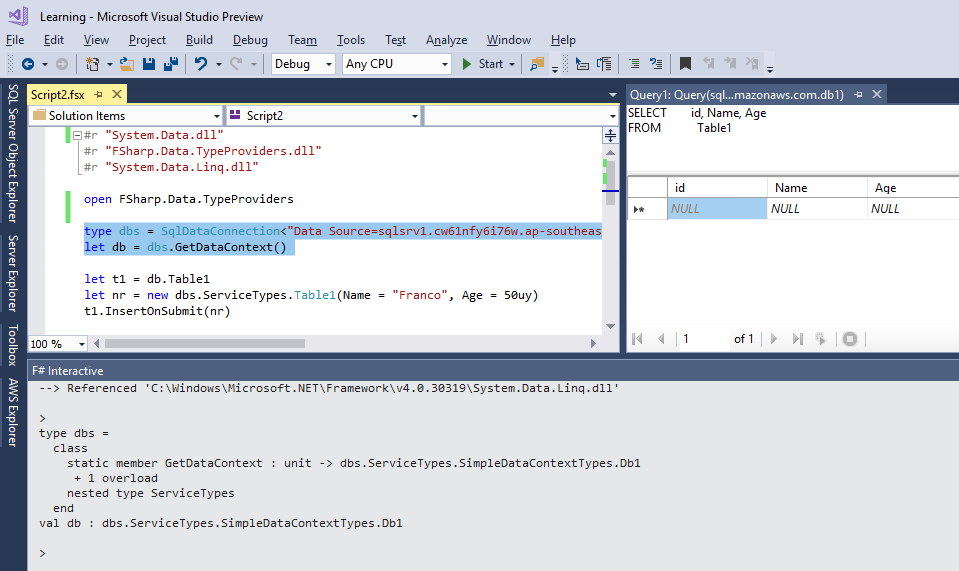
Task: Expand the Navigate Backward dropdown arrow
Action: [45, 64]
